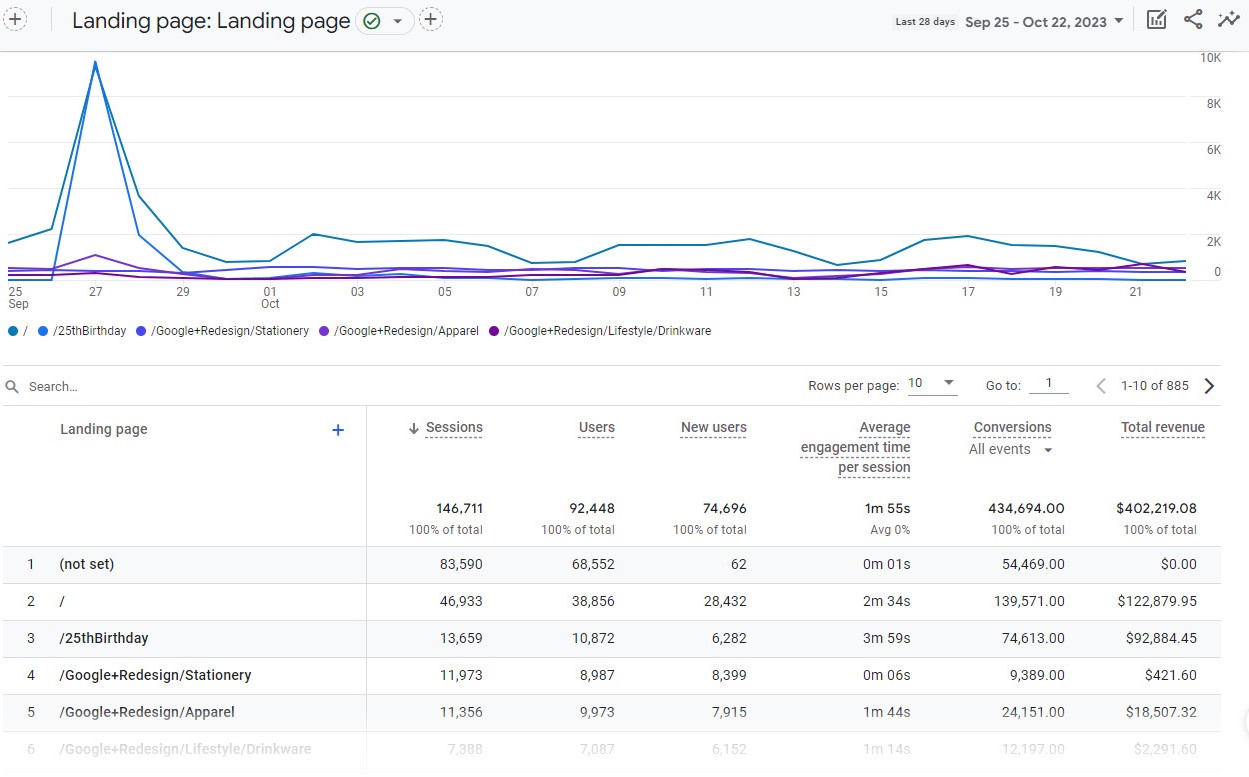Open Insights with the sparkle icon
Image resolution: width=1249 pixels, height=777 pixels.
tap(1229, 19)
